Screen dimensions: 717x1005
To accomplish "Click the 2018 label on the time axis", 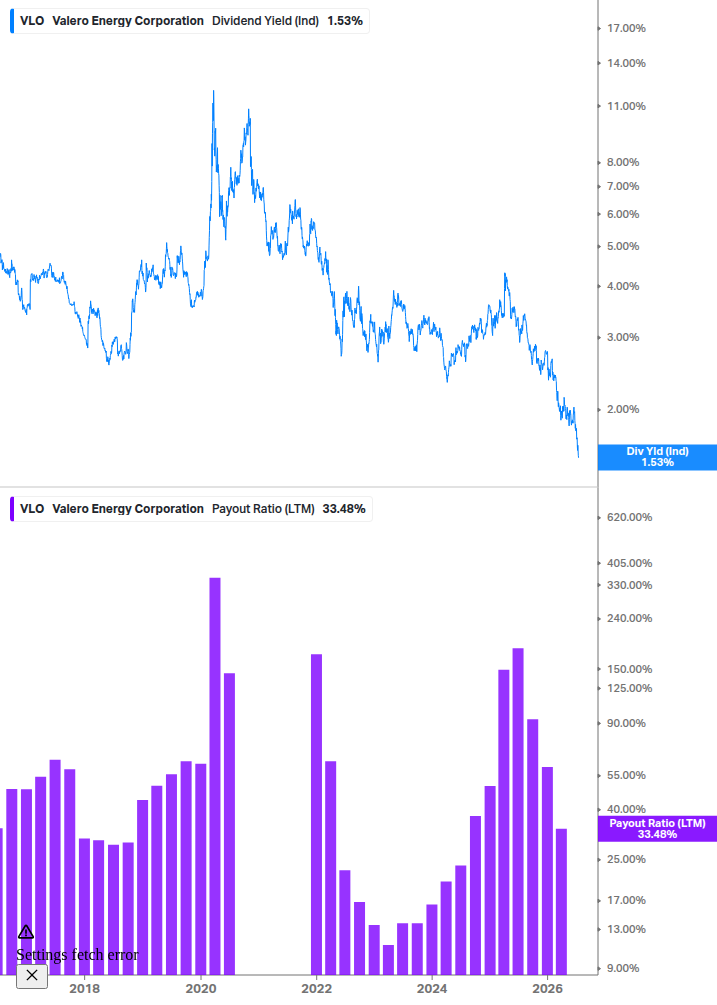I will click(85, 988).
